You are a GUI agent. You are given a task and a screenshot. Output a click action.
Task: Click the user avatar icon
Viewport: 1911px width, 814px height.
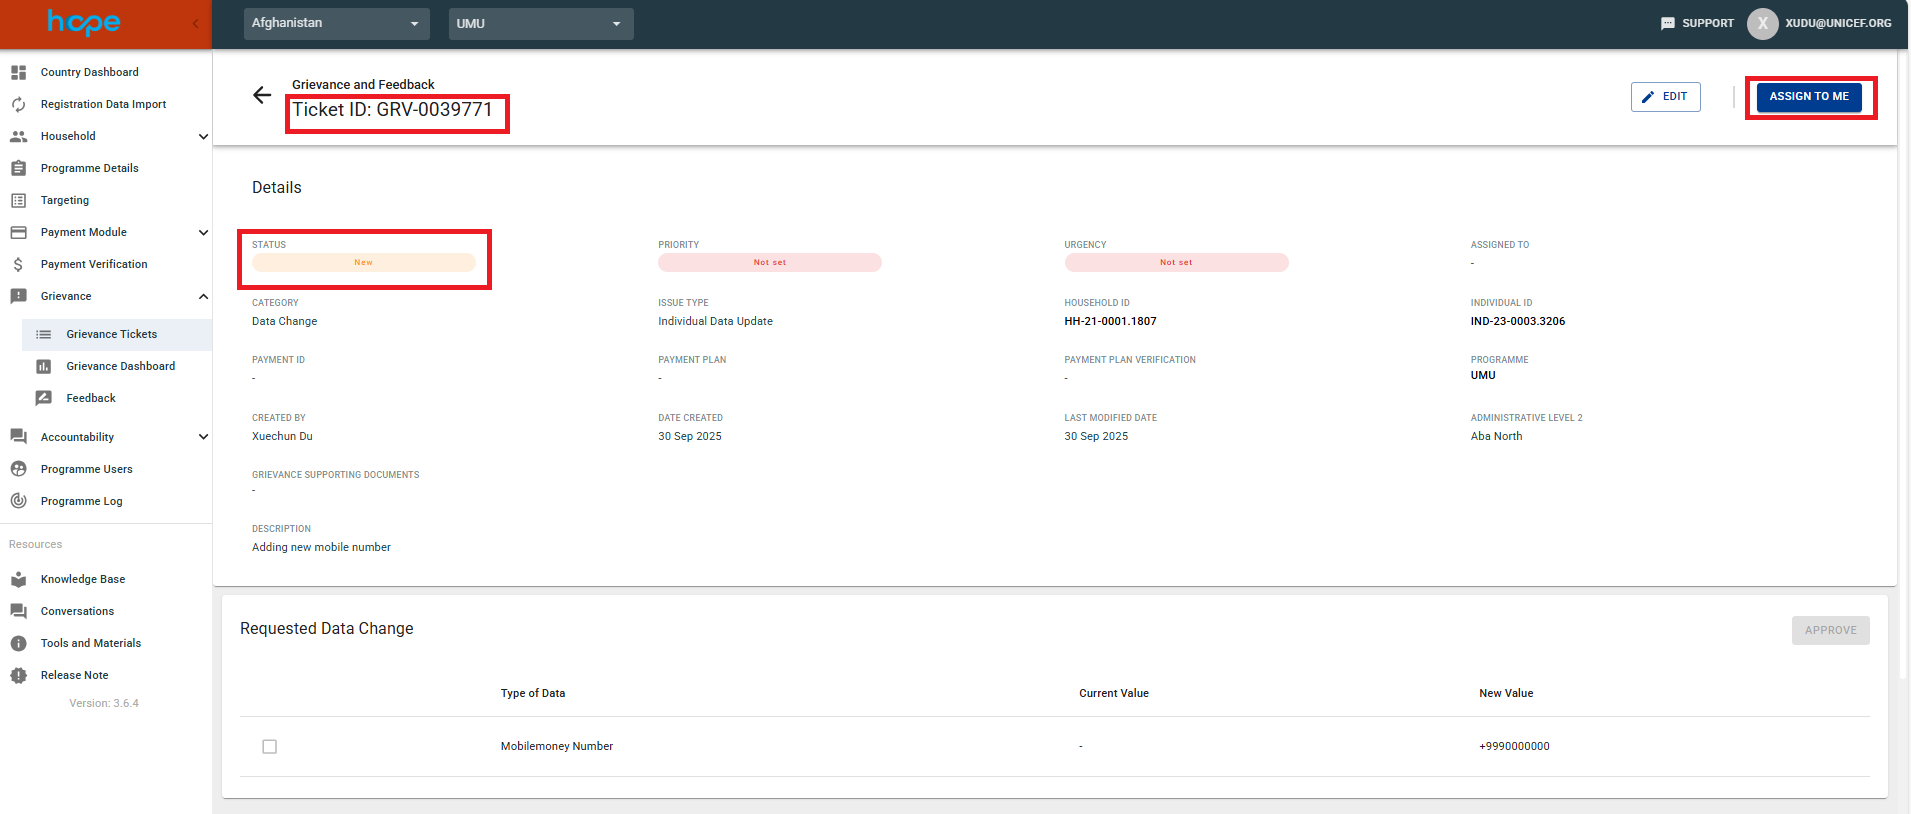(1762, 23)
